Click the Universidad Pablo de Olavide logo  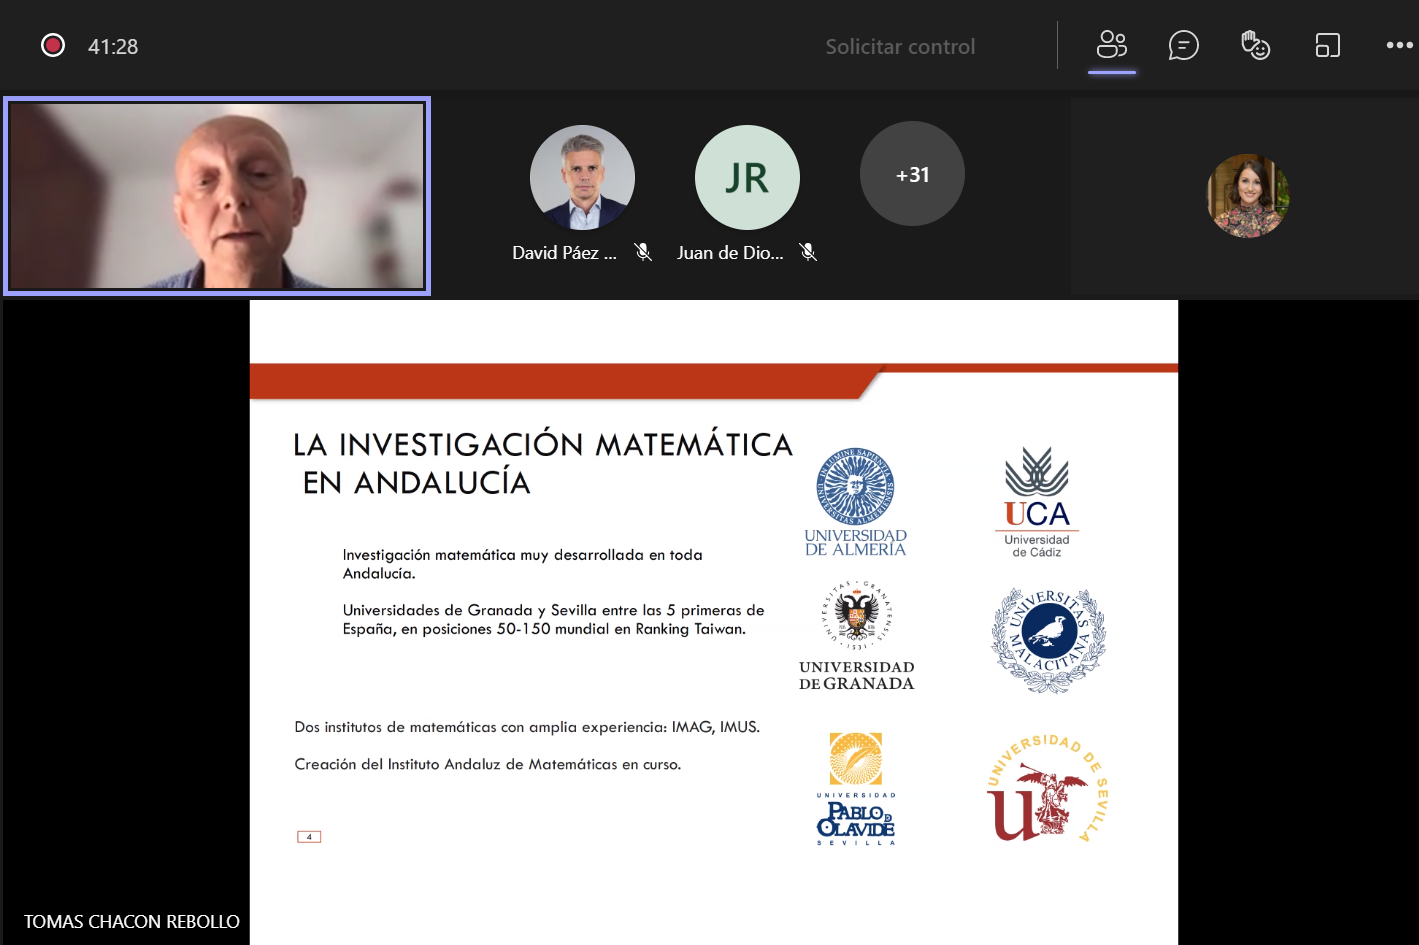856,789
